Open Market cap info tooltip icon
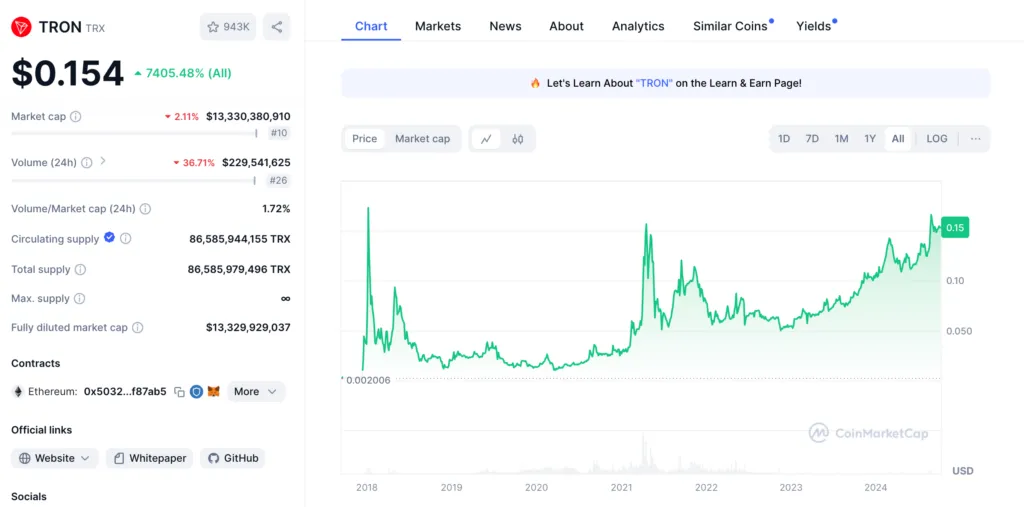This screenshot has width=1024, height=507. pyautogui.click(x=76, y=116)
